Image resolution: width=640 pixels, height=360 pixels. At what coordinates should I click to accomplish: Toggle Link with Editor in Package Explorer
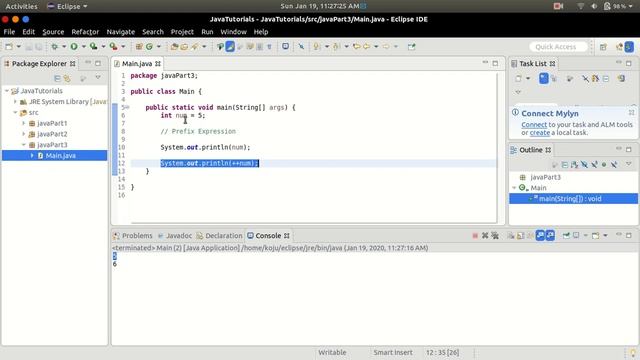tap(67, 78)
